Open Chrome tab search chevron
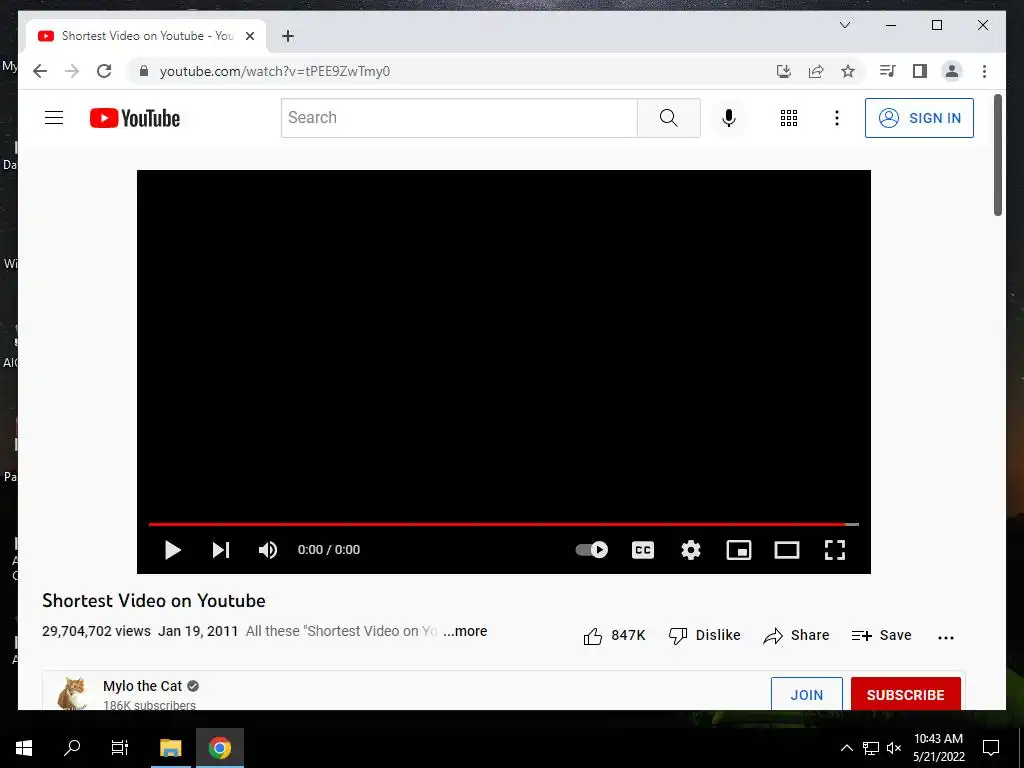Viewport: 1024px width, 768px height. tap(844, 25)
